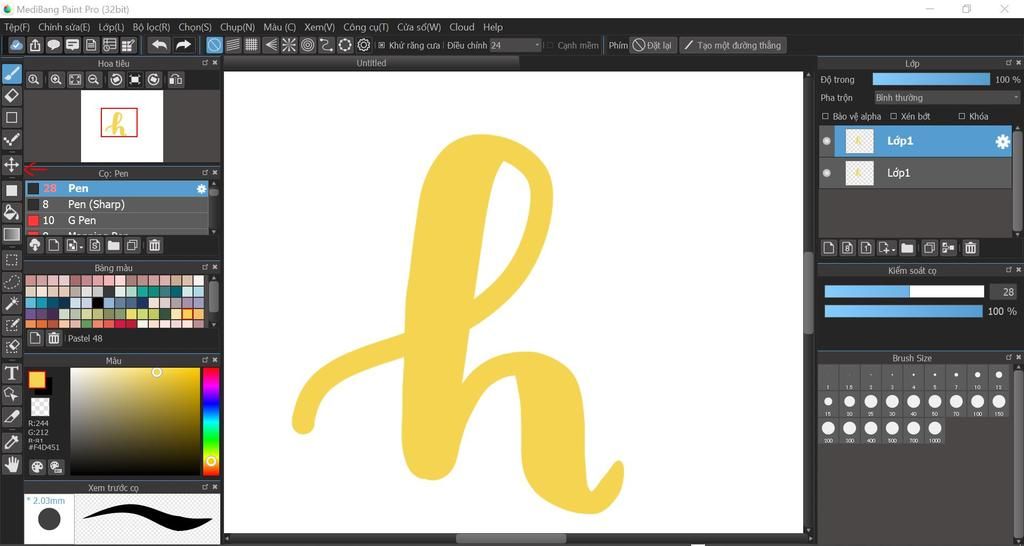The height and width of the screenshot is (546, 1024).
Task: Select the Lasso selection tool
Action: click(12, 282)
